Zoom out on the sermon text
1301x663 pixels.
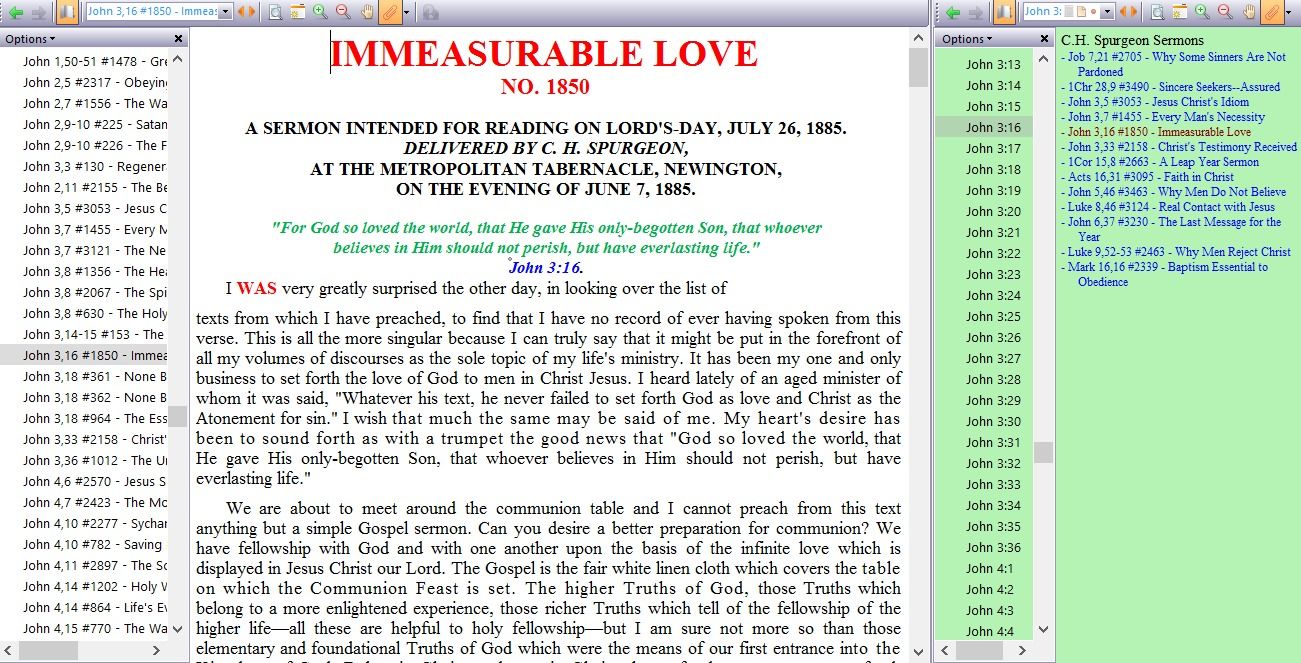343,12
